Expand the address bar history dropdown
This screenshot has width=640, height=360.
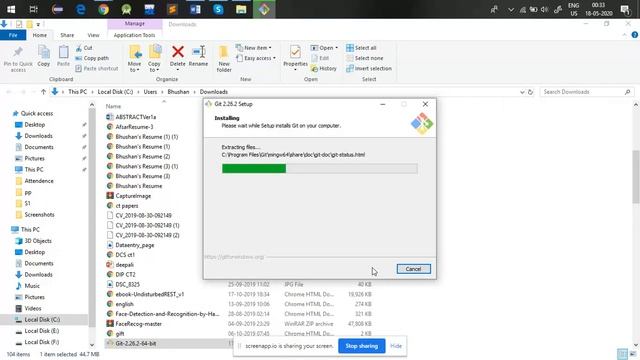[x=522, y=92]
